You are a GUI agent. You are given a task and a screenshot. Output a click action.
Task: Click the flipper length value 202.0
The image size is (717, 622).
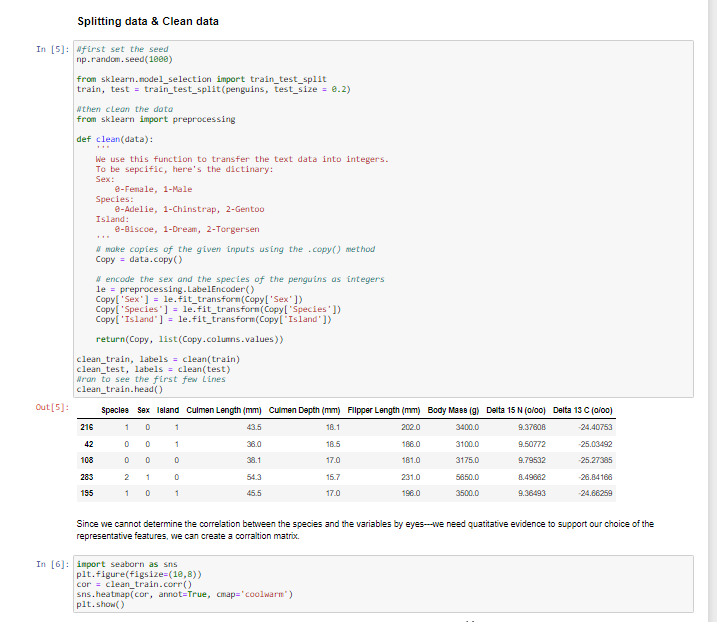pos(411,427)
